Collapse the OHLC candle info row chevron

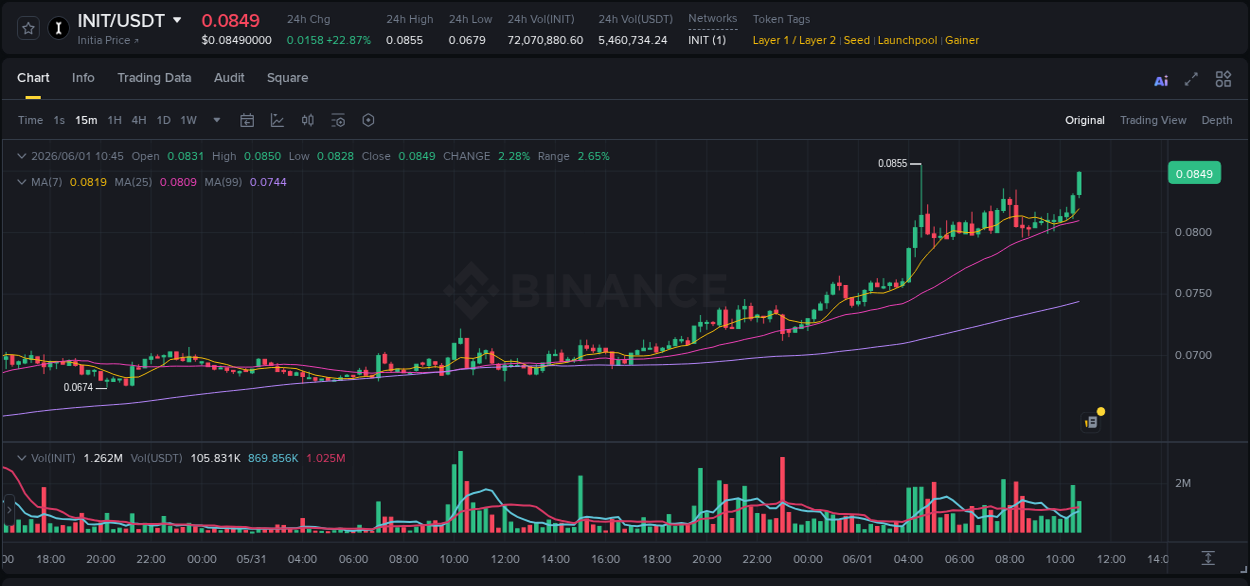[x=22, y=156]
